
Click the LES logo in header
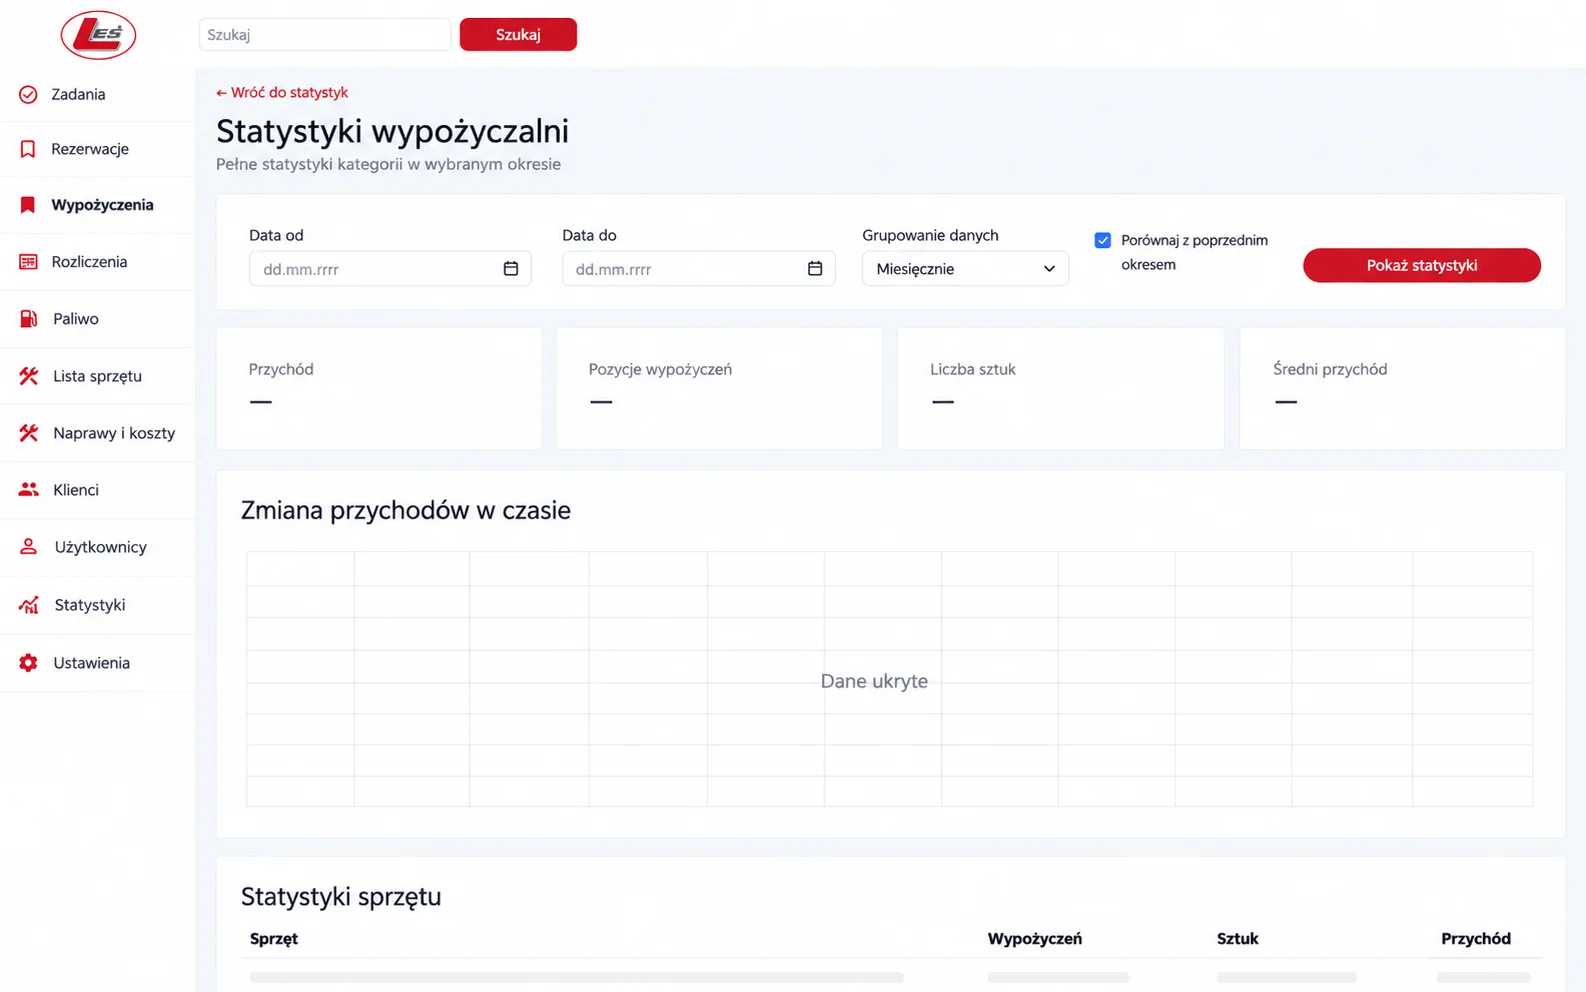coord(98,35)
